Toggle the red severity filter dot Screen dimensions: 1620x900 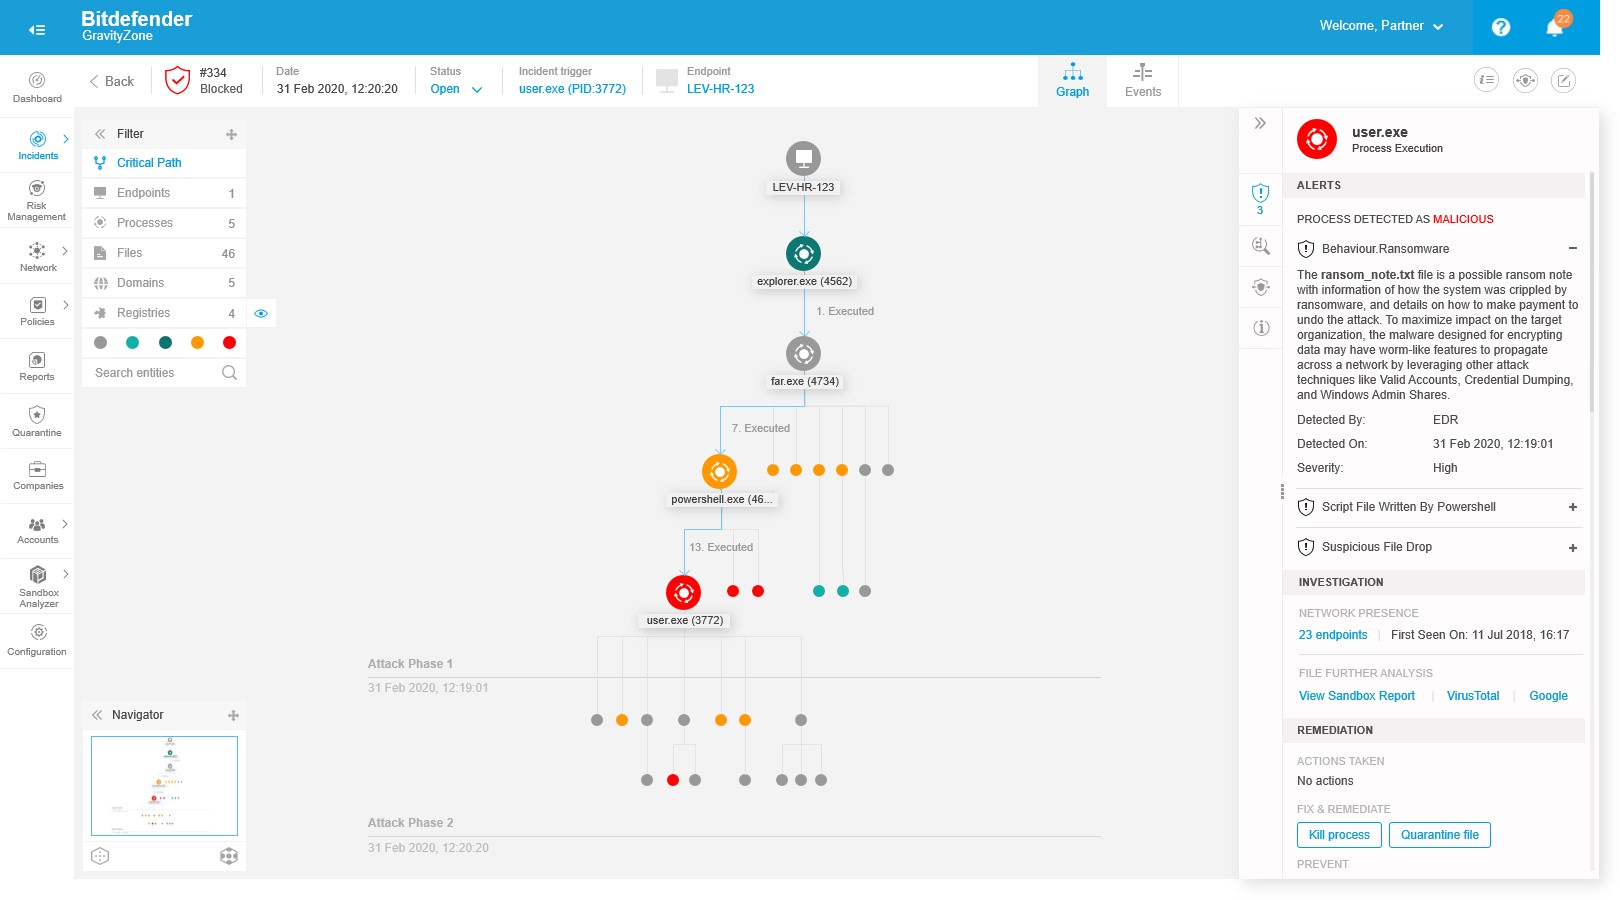[229, 343]
